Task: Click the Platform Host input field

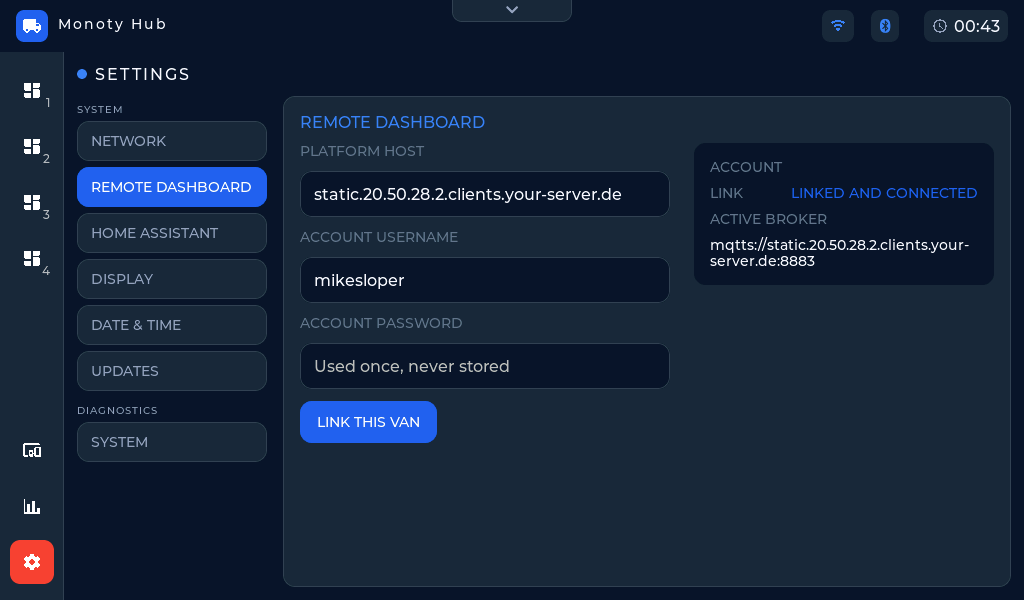Action: click(485, 194)
